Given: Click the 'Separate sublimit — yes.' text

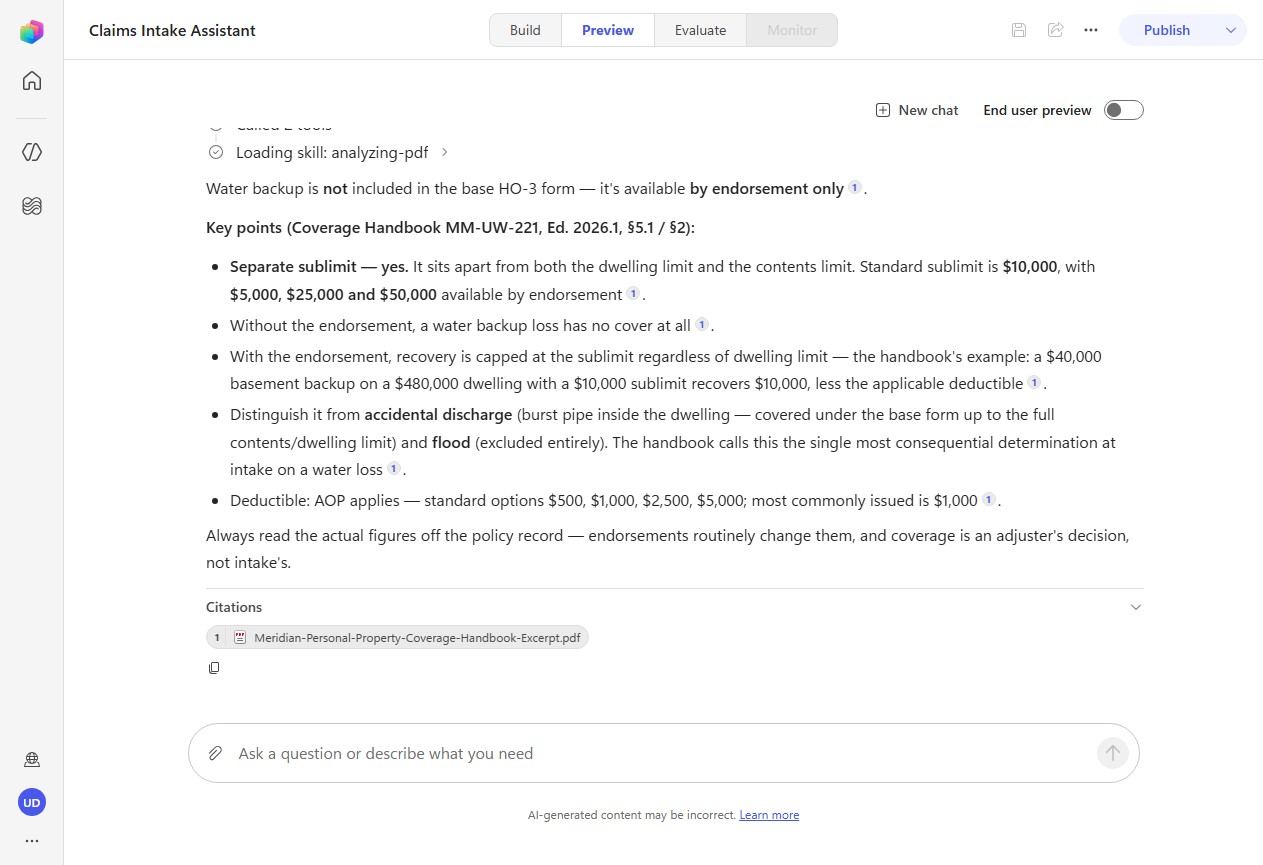Looking at the screenshot, I should point(319,267).
